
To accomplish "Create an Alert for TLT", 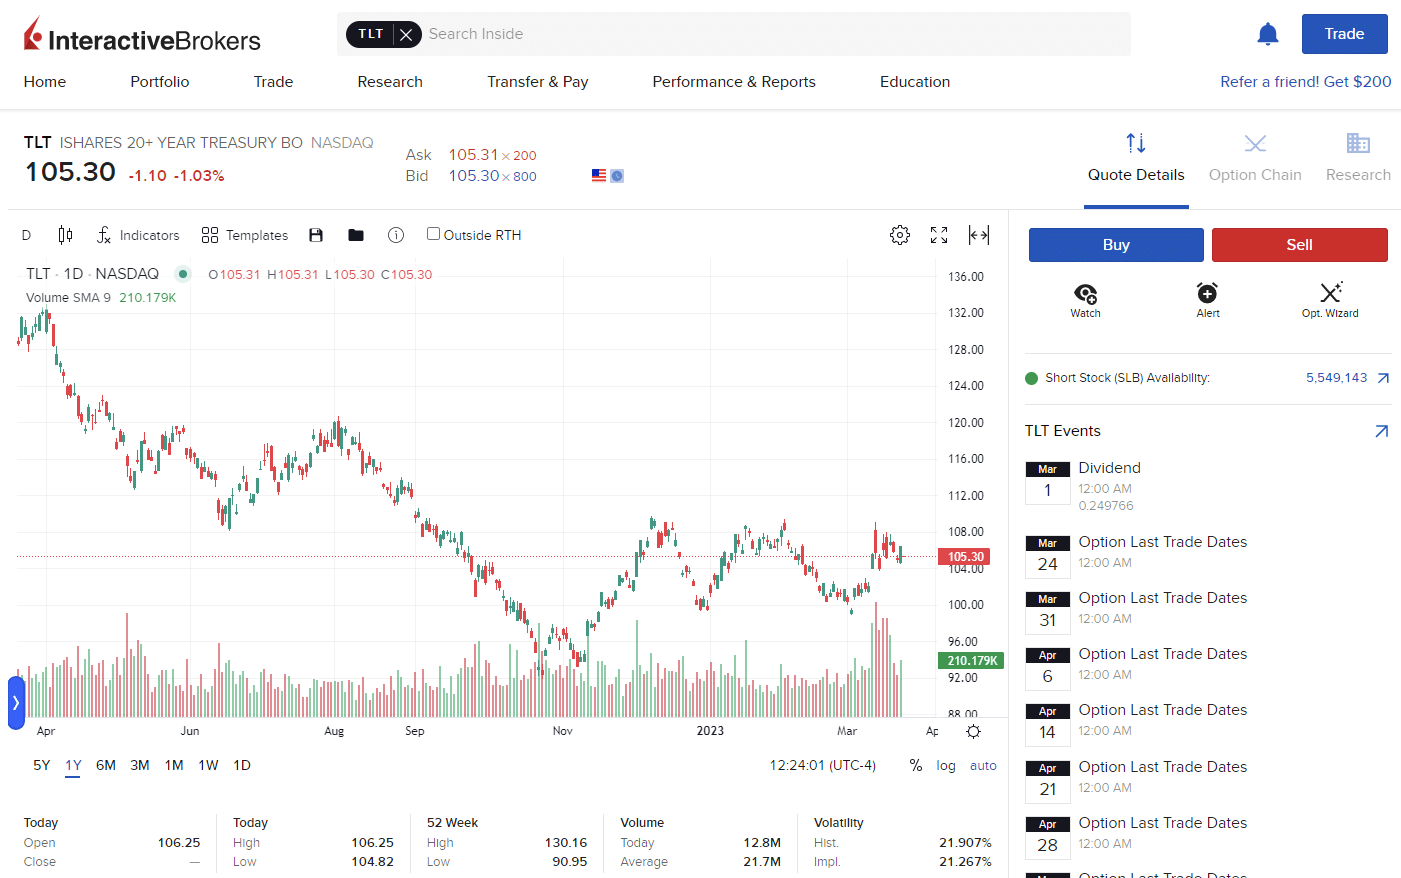I will (x=1208, y=300).
